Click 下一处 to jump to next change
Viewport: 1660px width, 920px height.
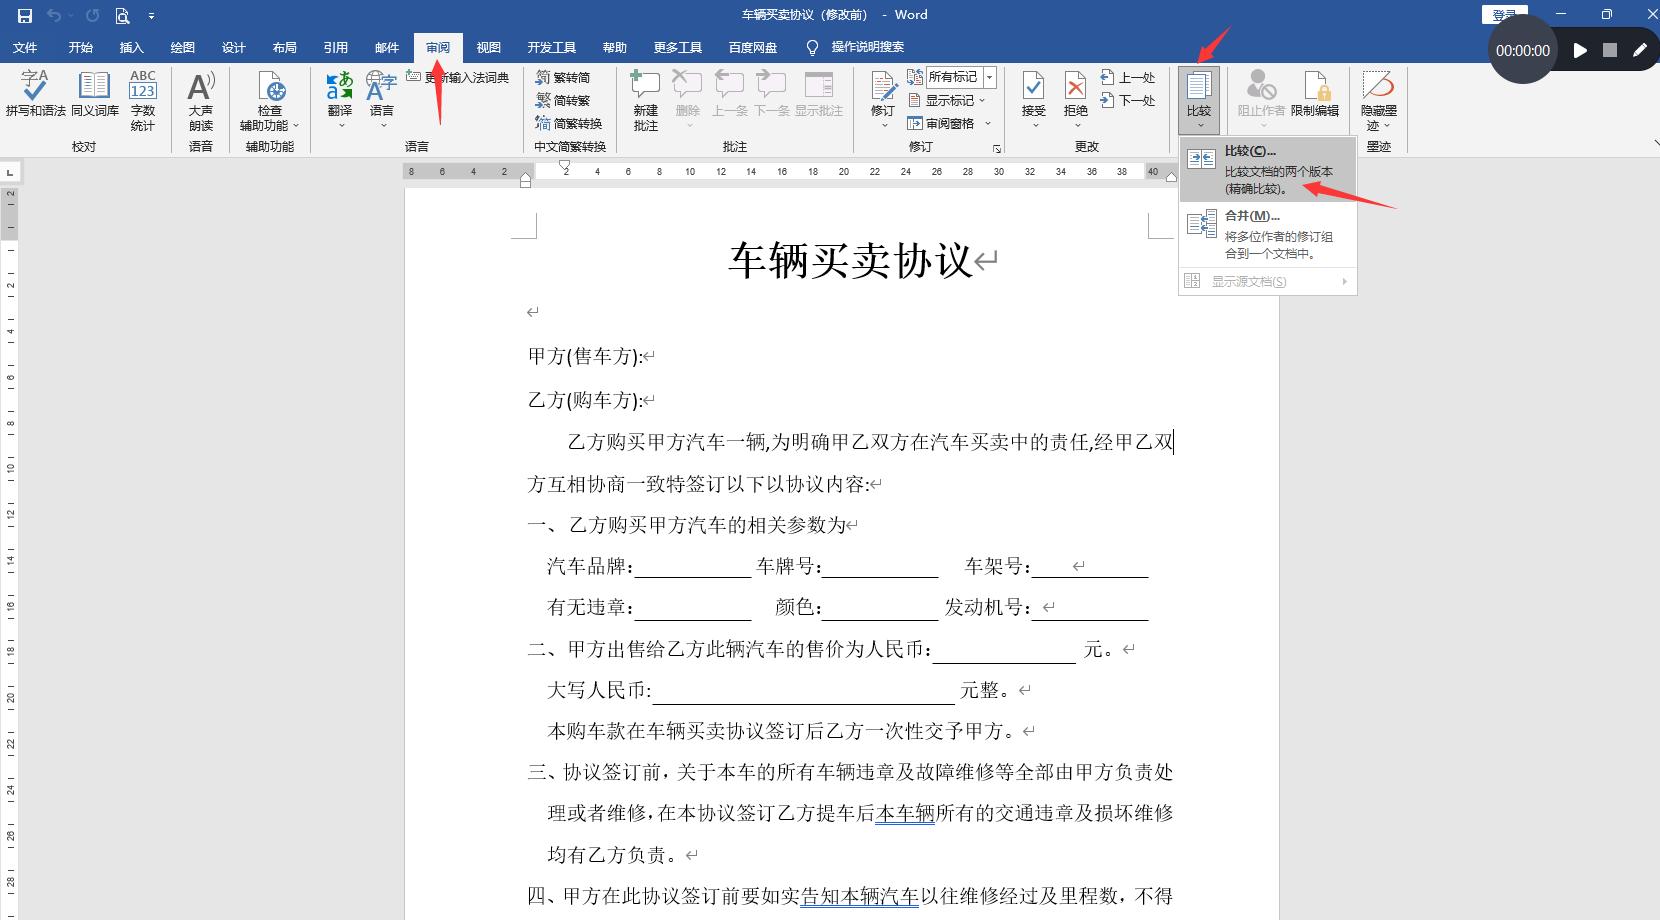click(1128, 100)
